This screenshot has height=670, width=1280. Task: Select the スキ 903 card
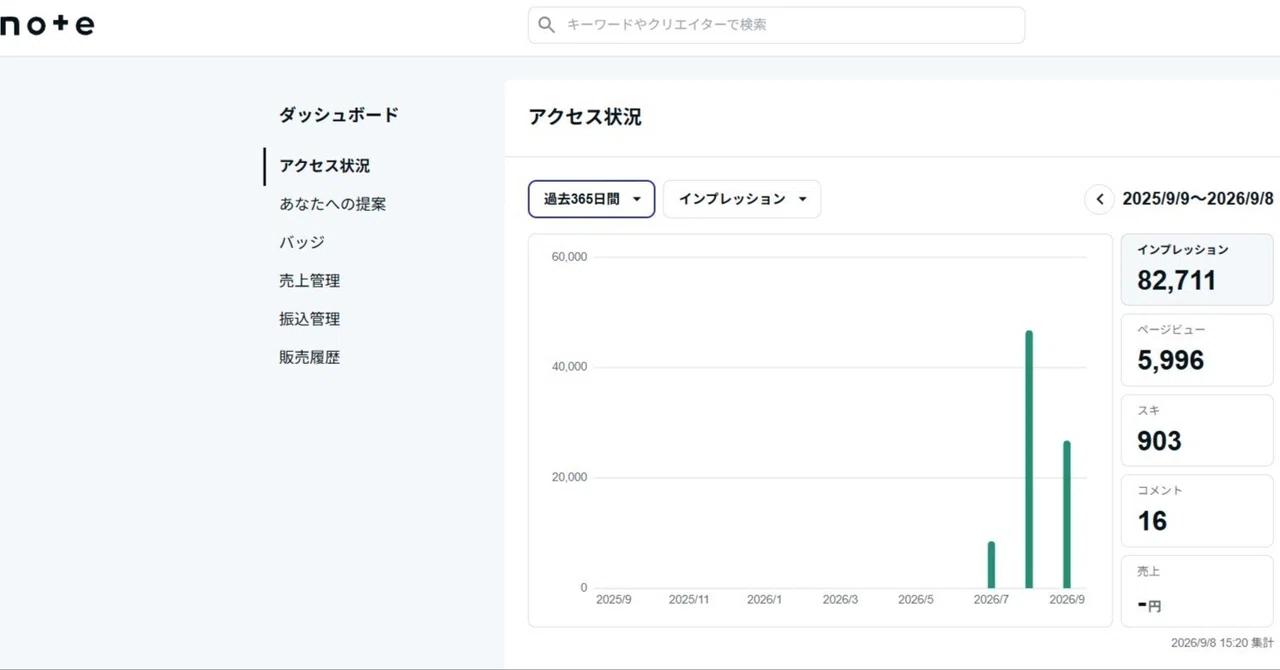(x=1197, y=430)
